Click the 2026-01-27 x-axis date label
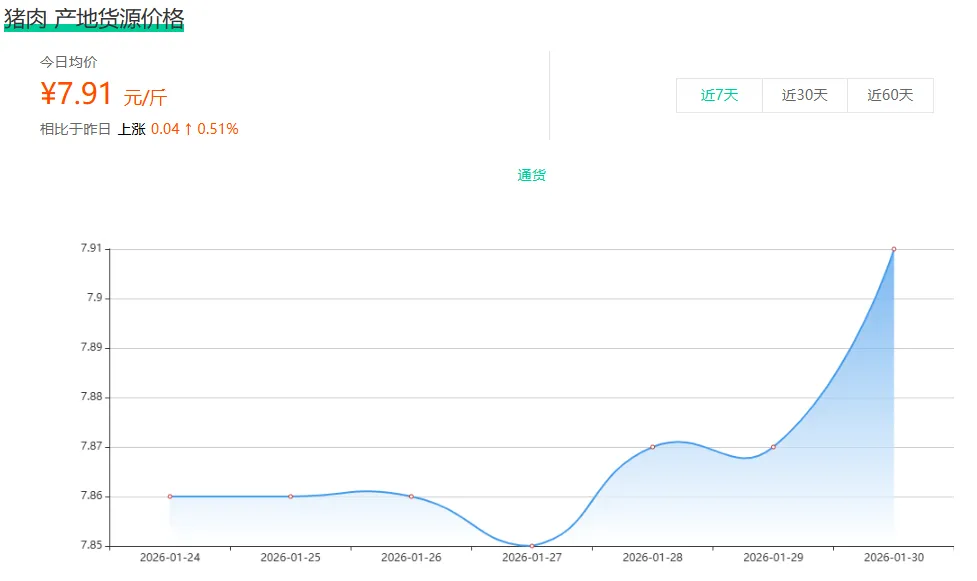 click(532, 557)
